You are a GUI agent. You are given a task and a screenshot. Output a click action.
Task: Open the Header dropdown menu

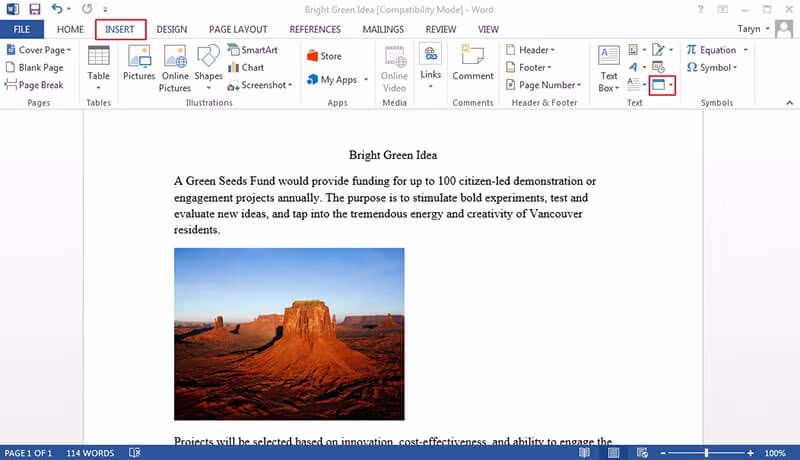(530, 49)
